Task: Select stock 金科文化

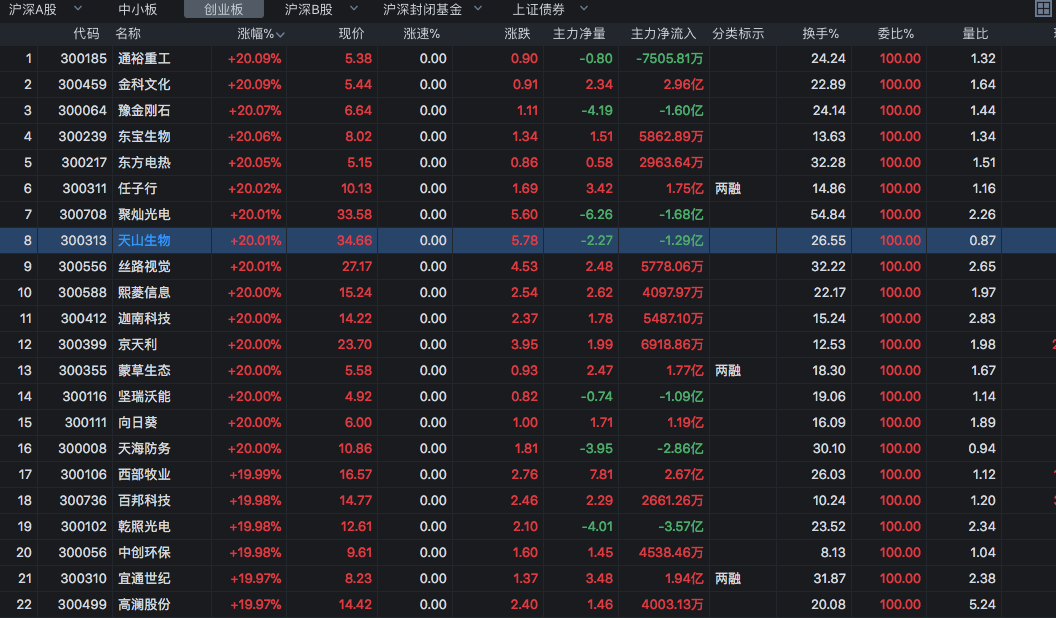Action: point(144,85)
